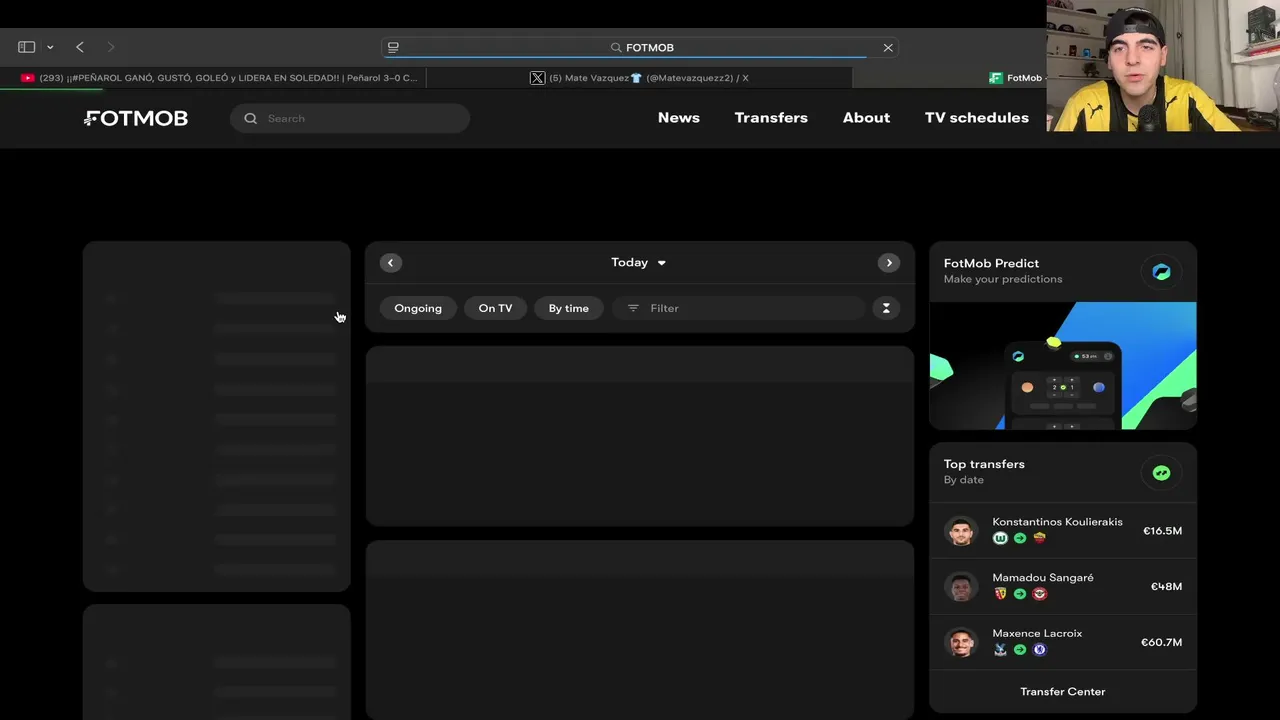Open Maxence Lacroix player photo
The image size is (1280, 720).
point(961,643)
